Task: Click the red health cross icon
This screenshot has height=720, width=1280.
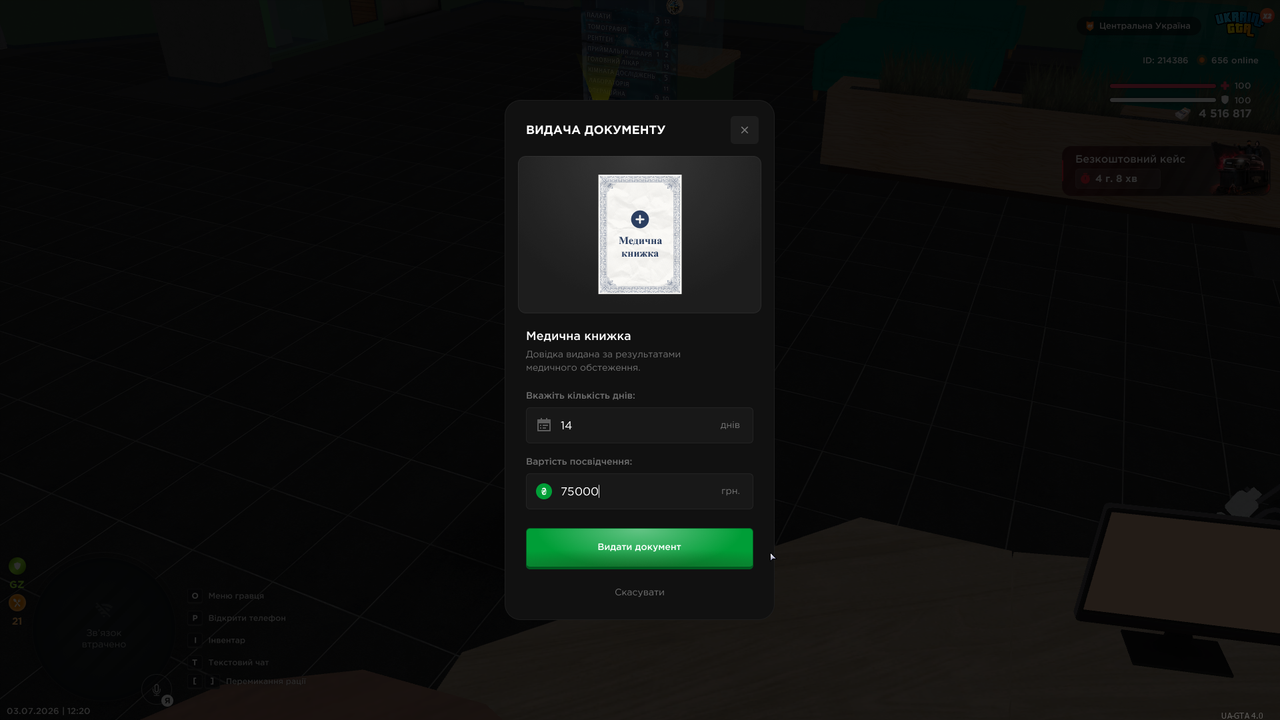Action: coord(1225,86)
